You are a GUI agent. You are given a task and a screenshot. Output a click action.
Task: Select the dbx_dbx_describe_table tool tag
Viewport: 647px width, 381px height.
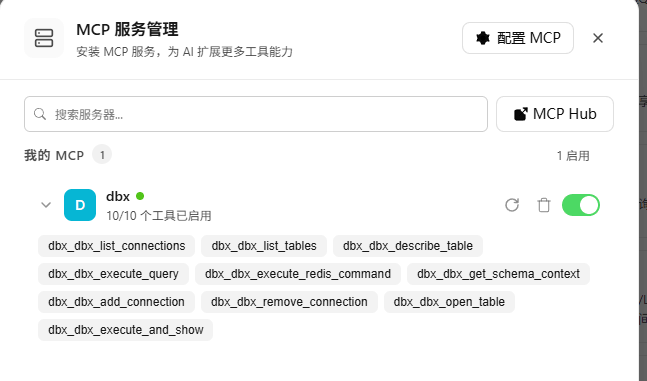408,246
